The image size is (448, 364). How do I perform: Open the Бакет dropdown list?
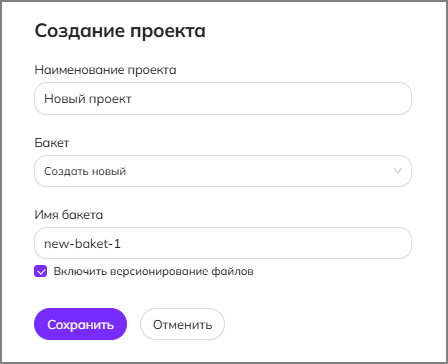coord(223,171)
